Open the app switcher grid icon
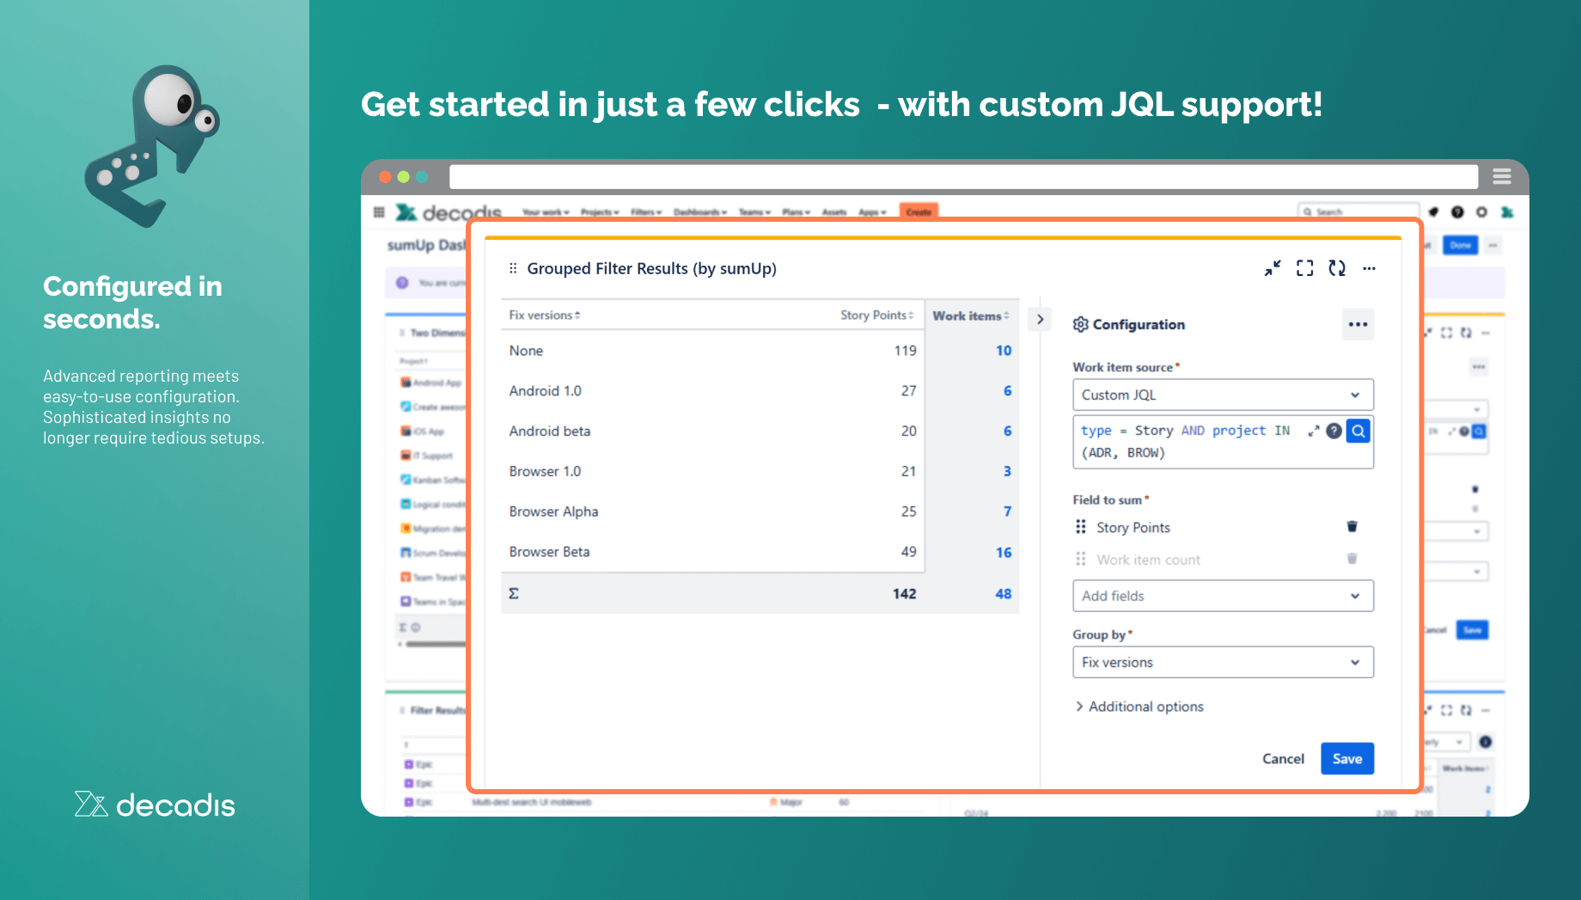The height and width of the screenshot is (900, 1581). pyautogui.click(x=379, y=212)
